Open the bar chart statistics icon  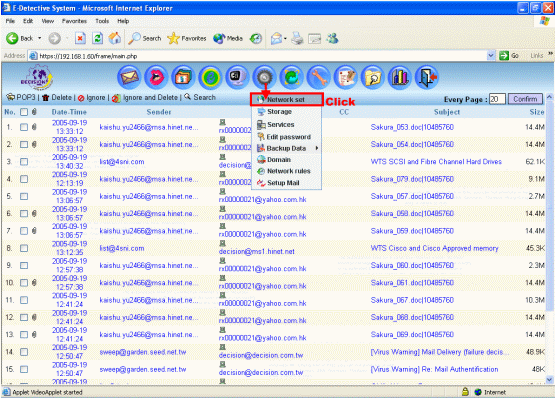(x=400, y=77)
